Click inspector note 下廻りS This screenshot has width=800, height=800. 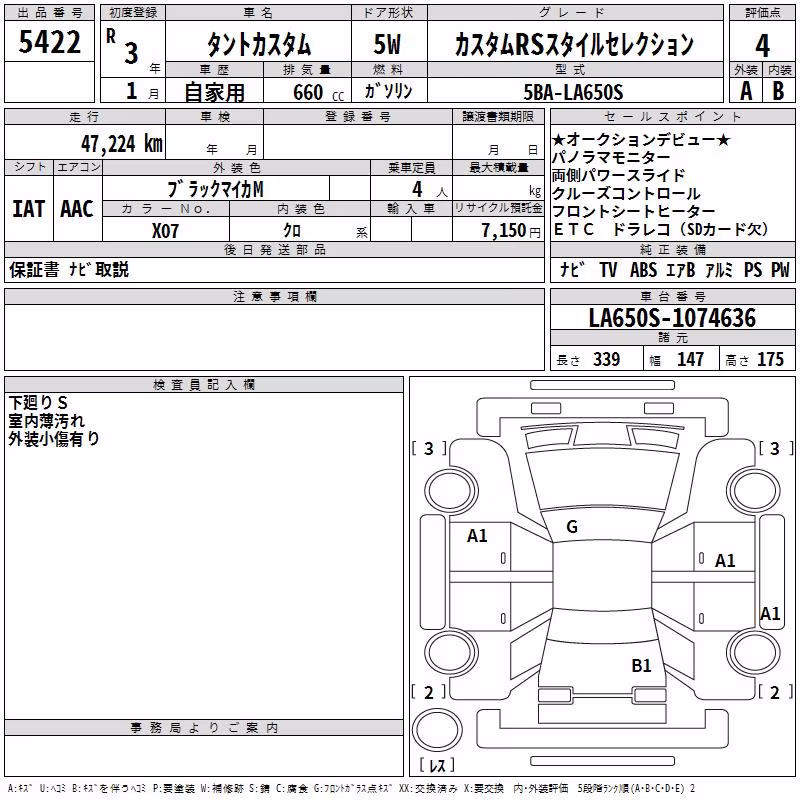tap(38, 403)
